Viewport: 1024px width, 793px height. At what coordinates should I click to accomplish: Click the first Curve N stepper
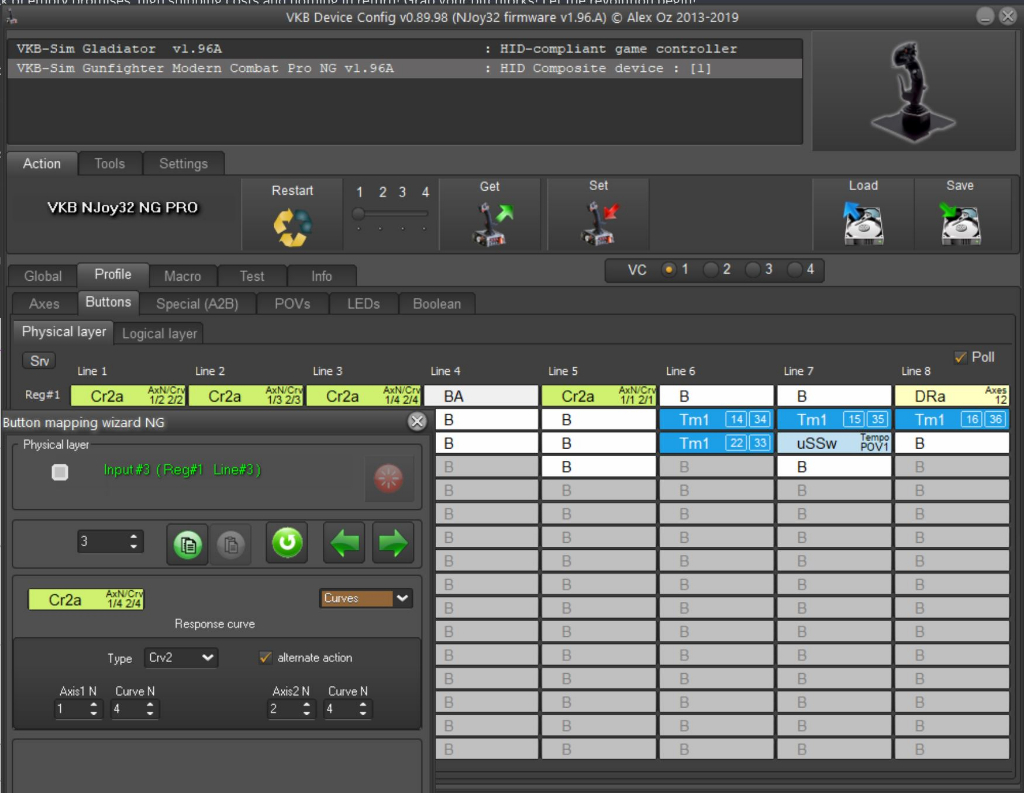(134, 709)
